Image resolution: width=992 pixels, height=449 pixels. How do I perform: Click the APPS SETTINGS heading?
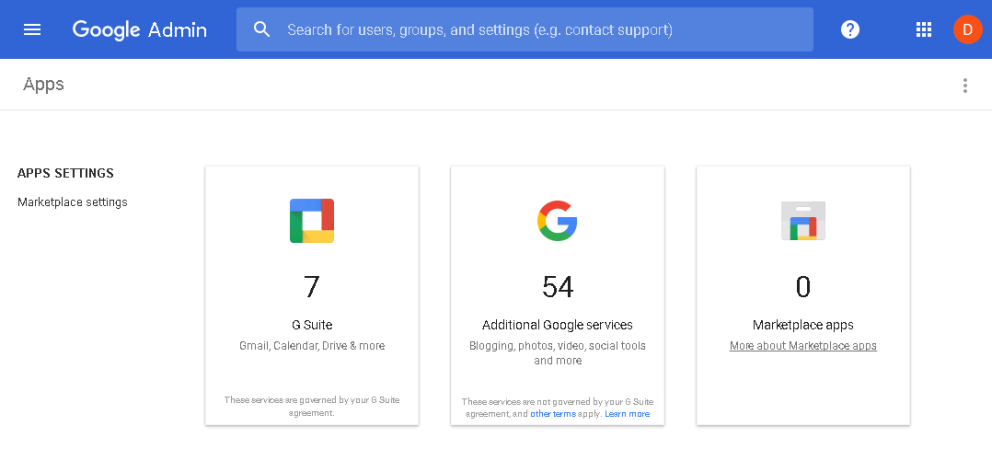65,173
